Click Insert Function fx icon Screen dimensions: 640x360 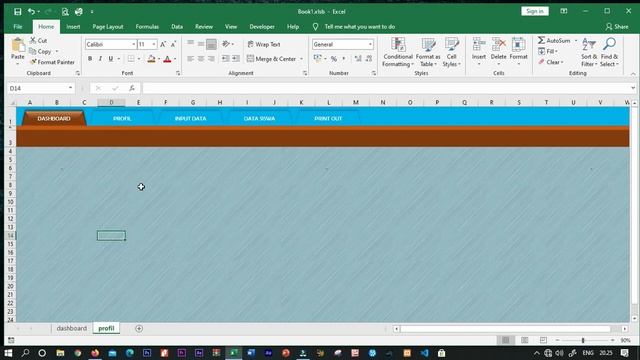(x=131, y=88)
